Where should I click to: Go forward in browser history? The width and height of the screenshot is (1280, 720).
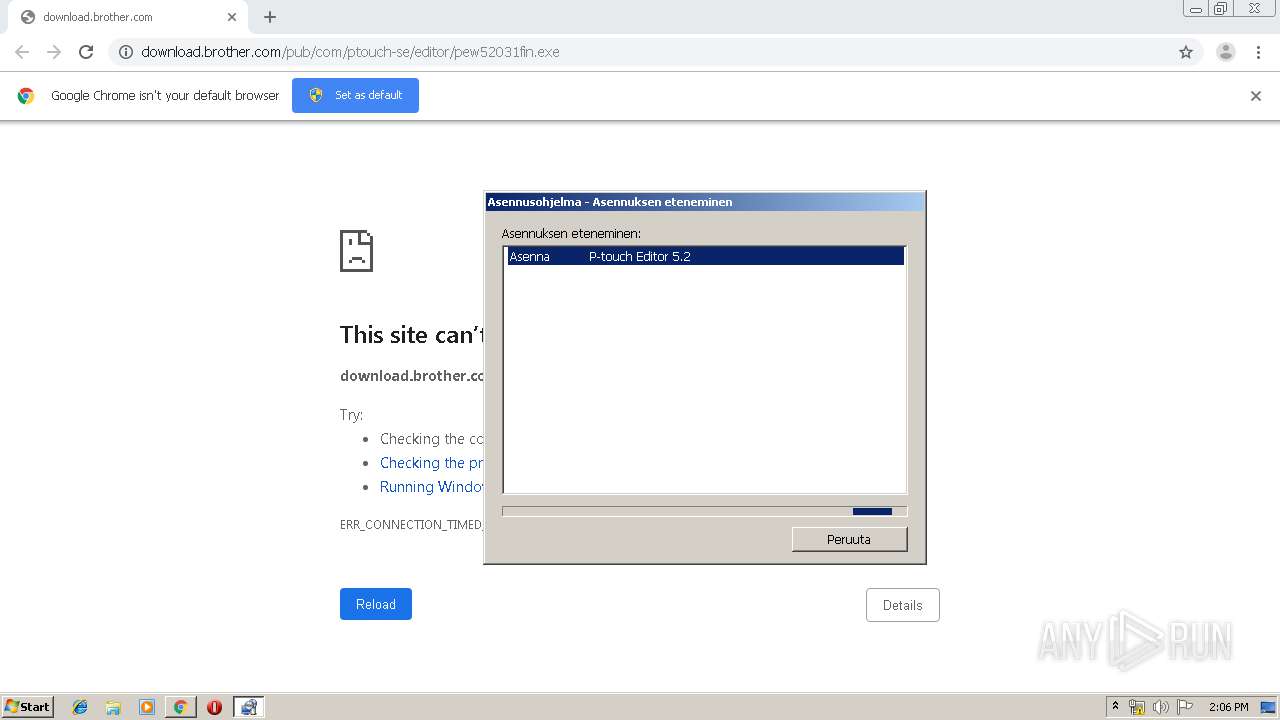coord(54,52)
